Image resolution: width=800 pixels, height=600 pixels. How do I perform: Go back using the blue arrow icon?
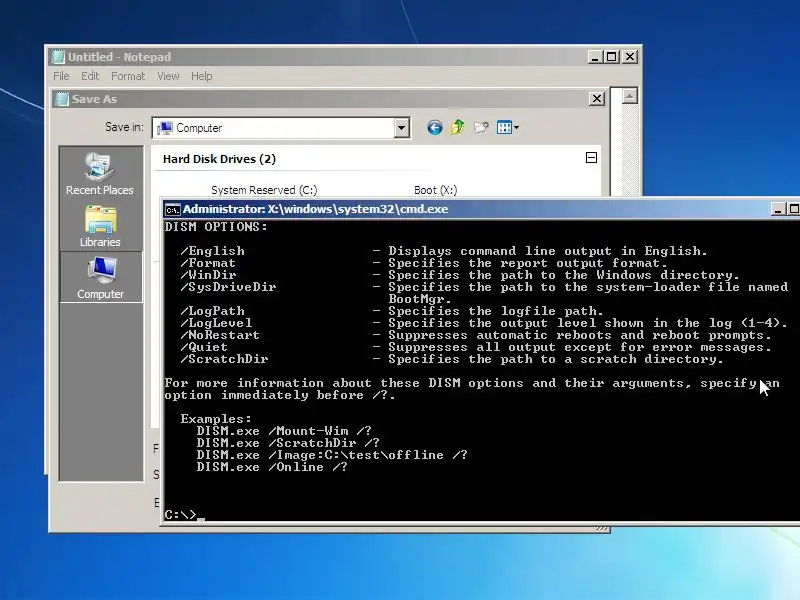435,128
